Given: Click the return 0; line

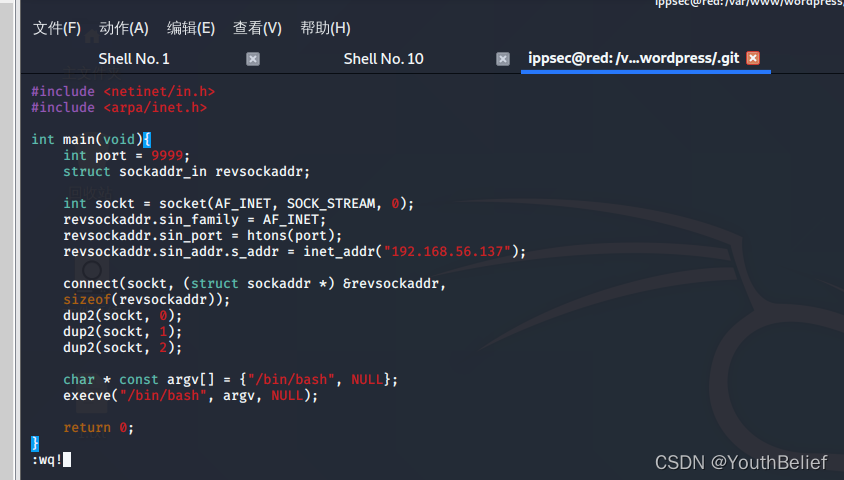Looking at the screenshot, I should click(99, 428).
